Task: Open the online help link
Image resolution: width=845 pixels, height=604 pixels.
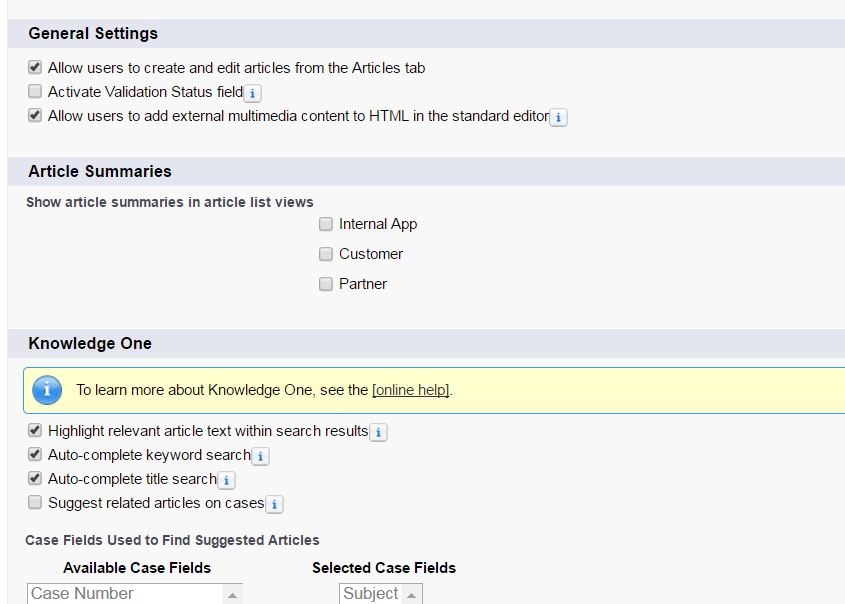Action: pos(410,390)
